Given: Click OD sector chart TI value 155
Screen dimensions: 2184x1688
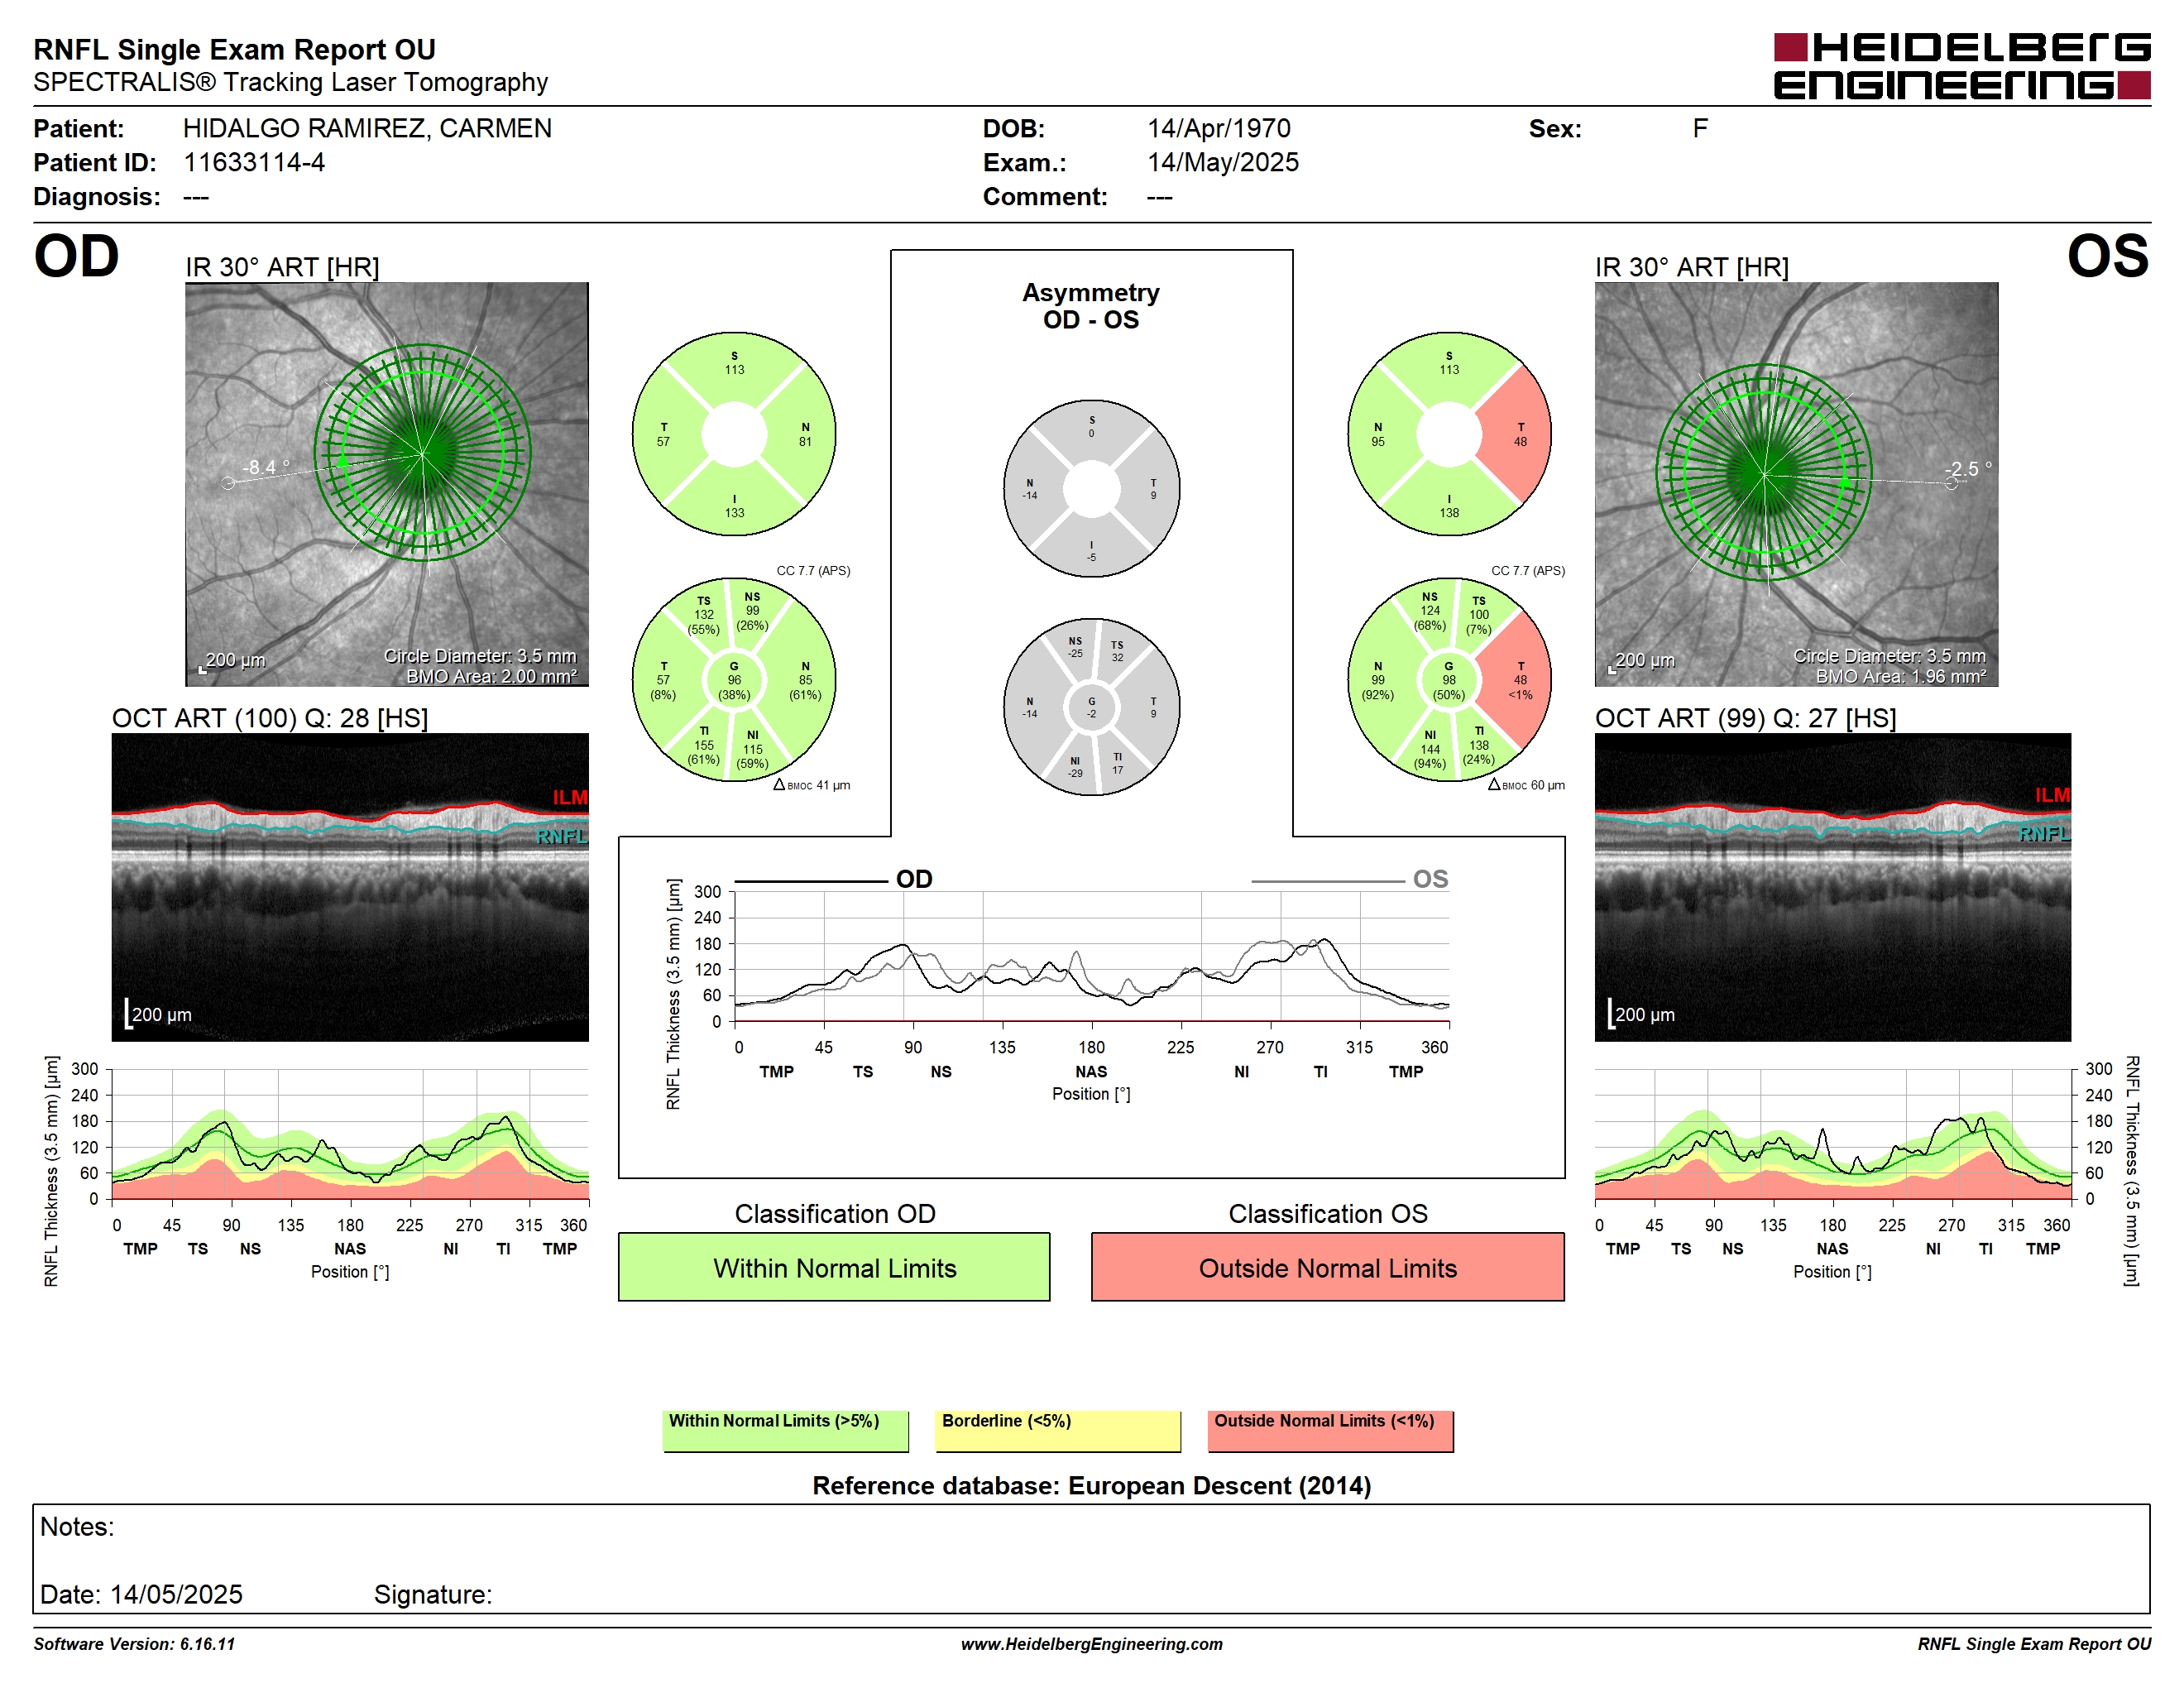Looking at the screenshot, I should click(x=704, y=745).
